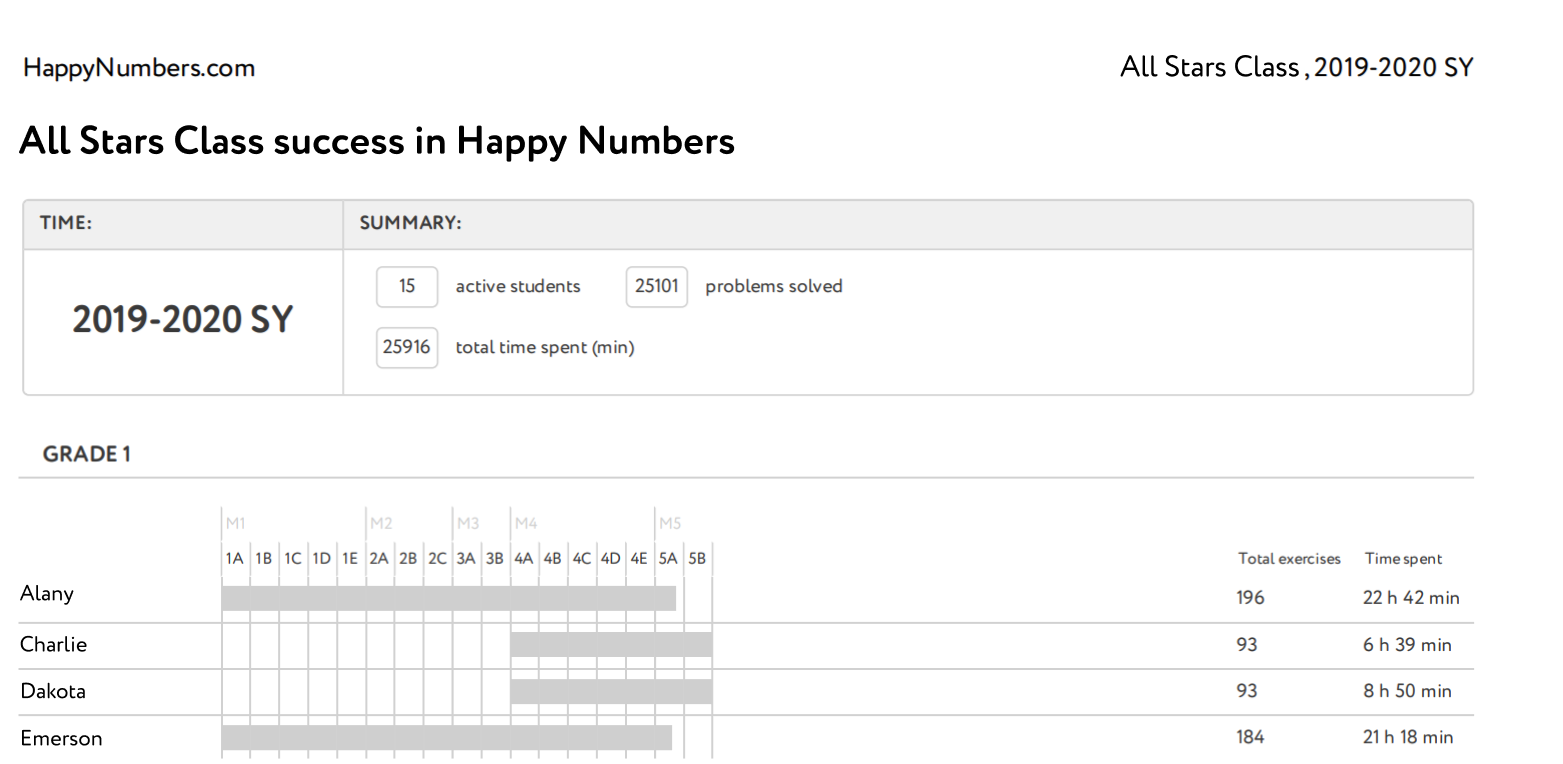Click the M4 module marker
Screen dimensions: 1563x764
tap(526, 523)
